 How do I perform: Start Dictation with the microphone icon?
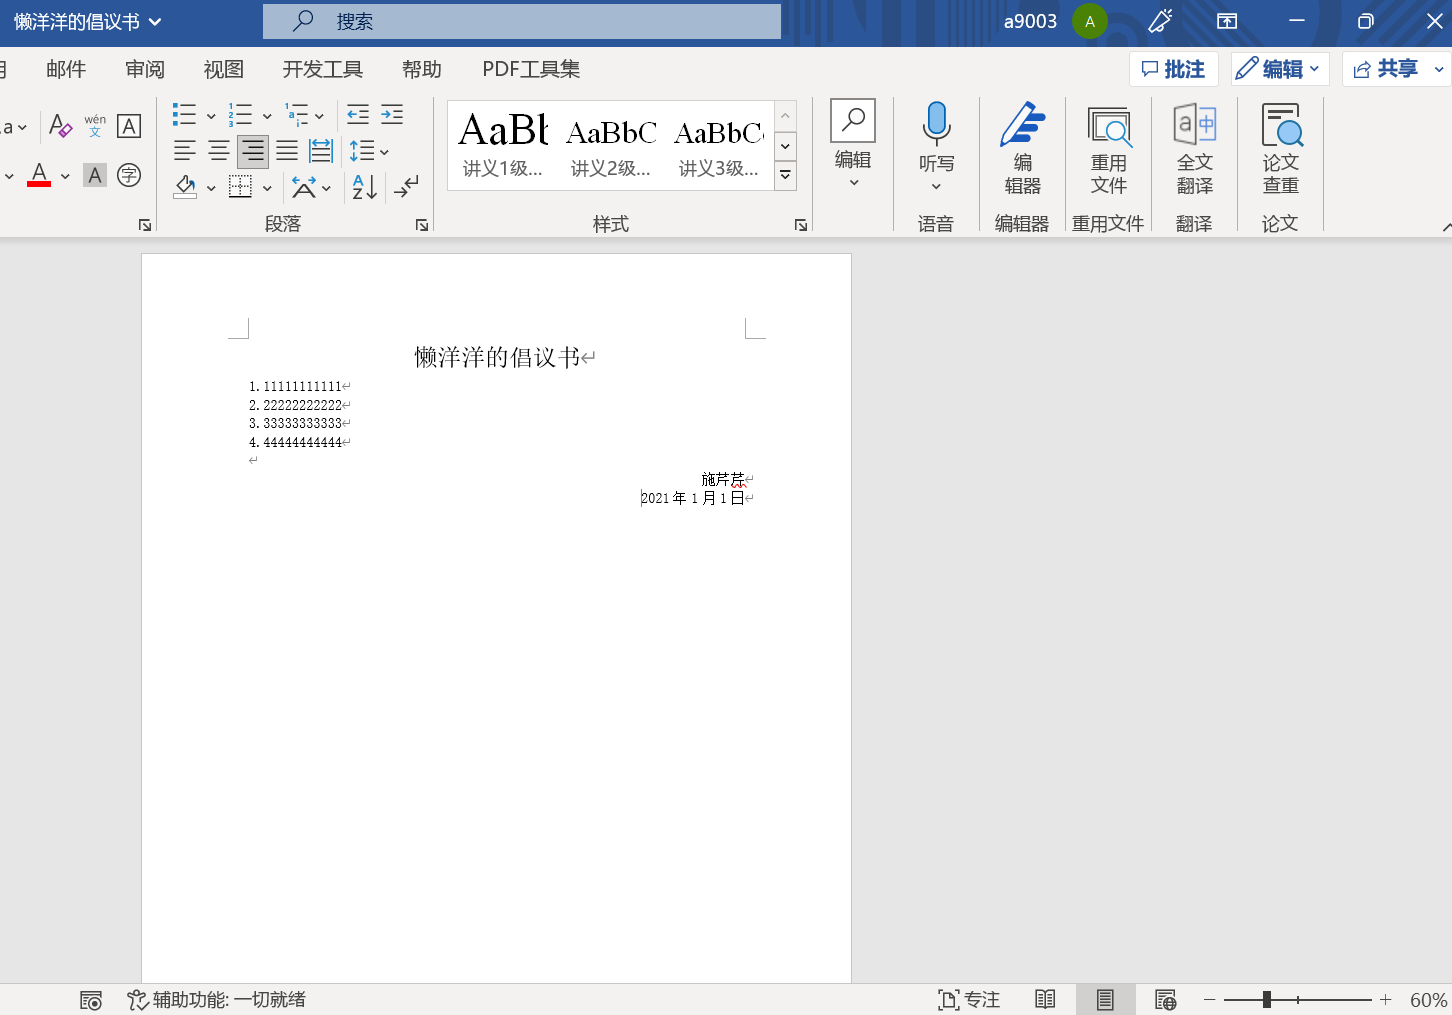click(x=936, y=132)
